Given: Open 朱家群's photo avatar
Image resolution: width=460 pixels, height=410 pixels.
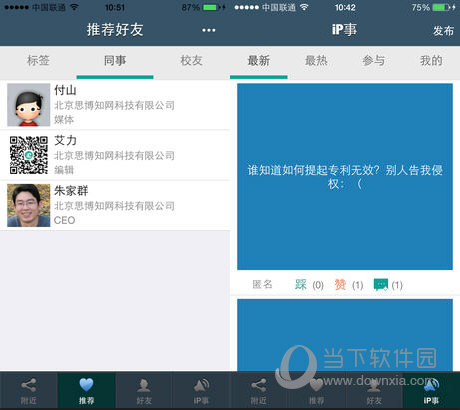Looking at the screenshot, I should pos(29,205).
